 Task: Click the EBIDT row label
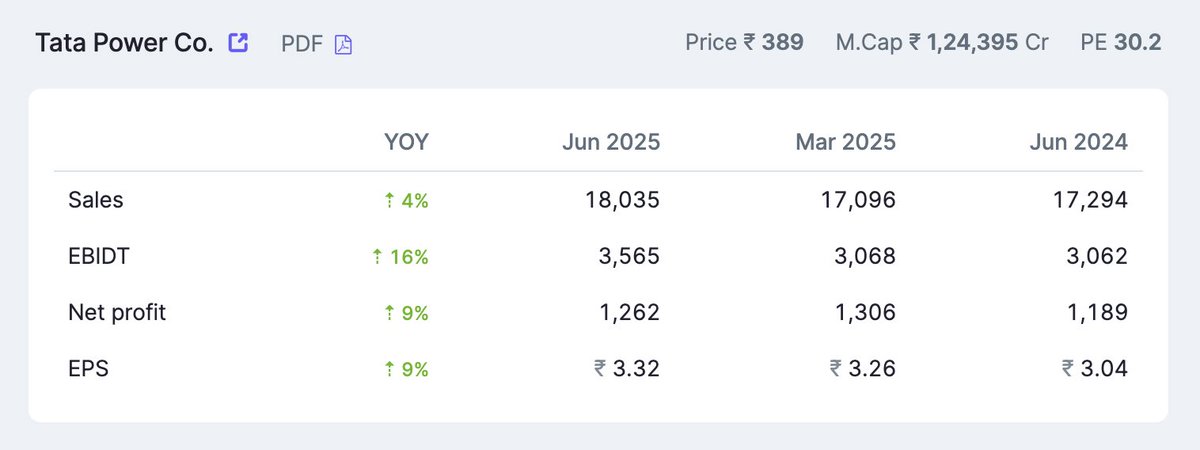click(99, 257)
